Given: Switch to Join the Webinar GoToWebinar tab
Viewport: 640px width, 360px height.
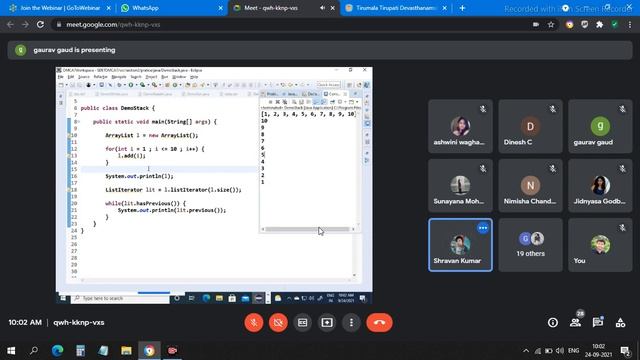Looking at the screenshot, I should click(59, 8).
